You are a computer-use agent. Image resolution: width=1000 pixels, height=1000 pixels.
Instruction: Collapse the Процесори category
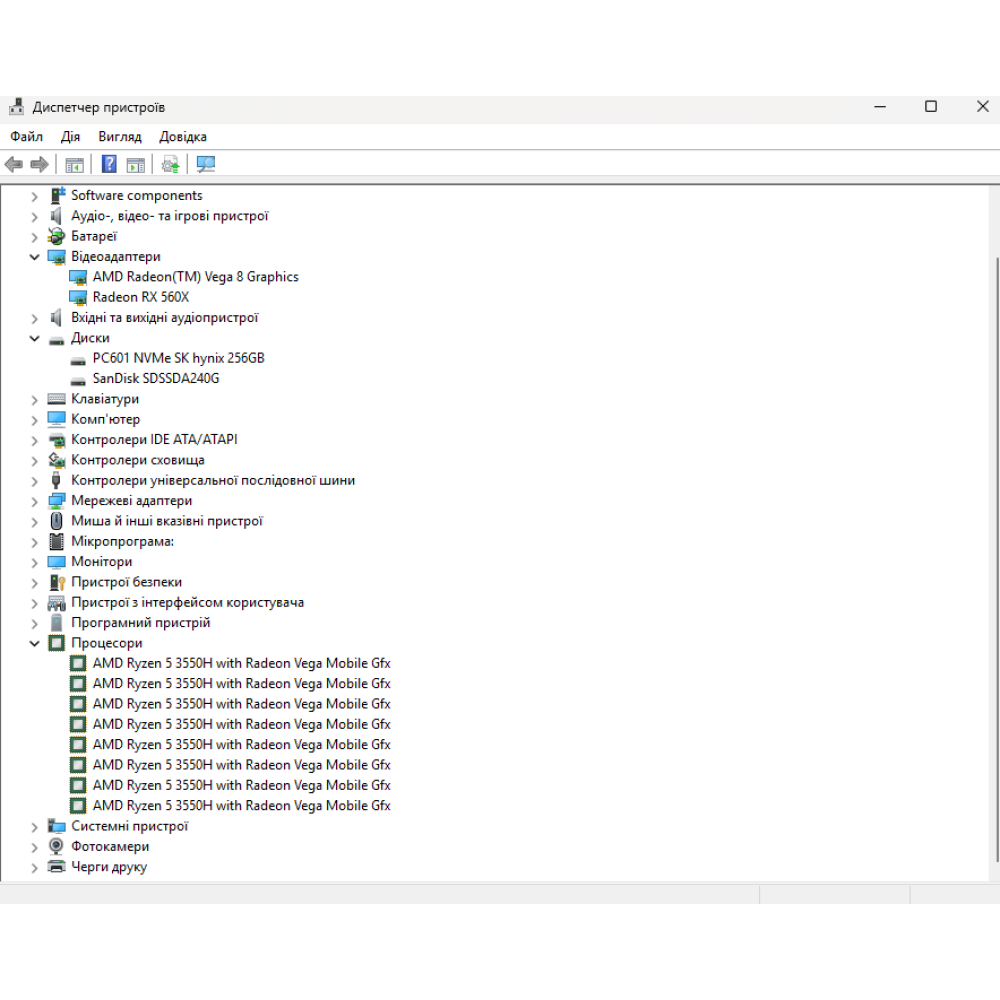(35, 643)
